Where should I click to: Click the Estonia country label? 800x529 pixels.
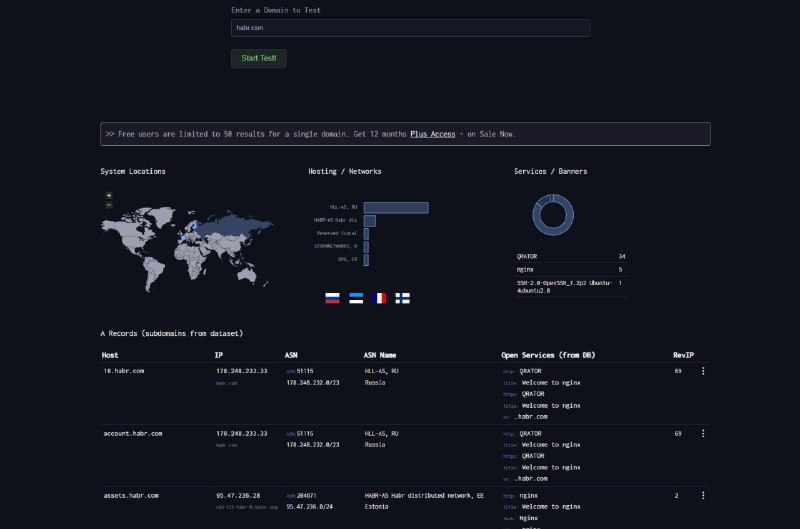click(377, 507)
